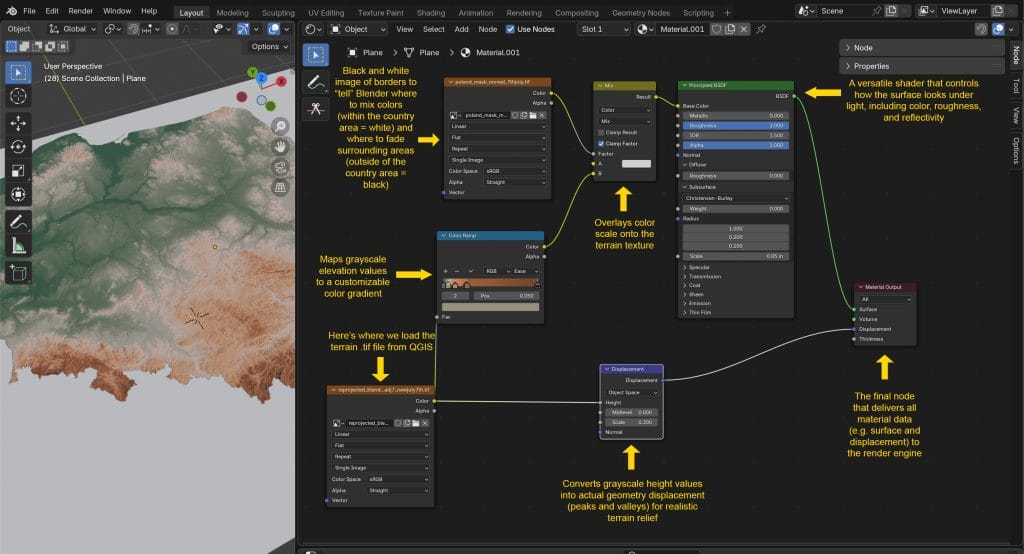Choose the Annotate tool in node editor
This screenshot has height=554, width=1024.
[316, 81]
